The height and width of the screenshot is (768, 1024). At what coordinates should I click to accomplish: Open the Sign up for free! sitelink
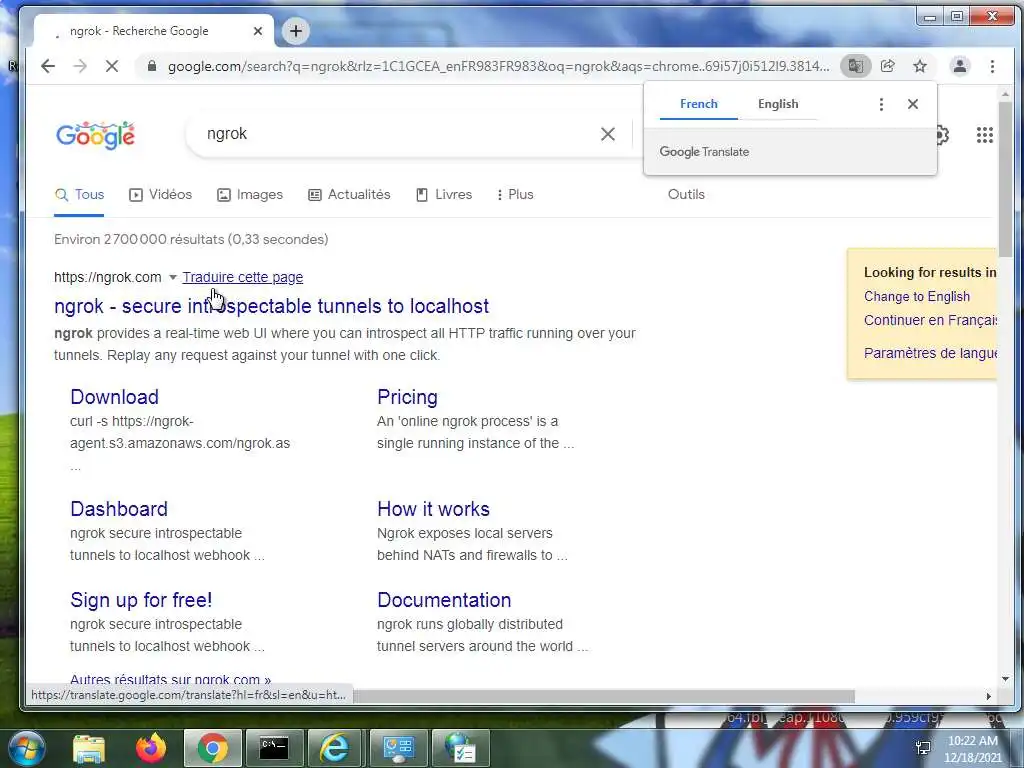pyautogui.click(x=141, y=600)
